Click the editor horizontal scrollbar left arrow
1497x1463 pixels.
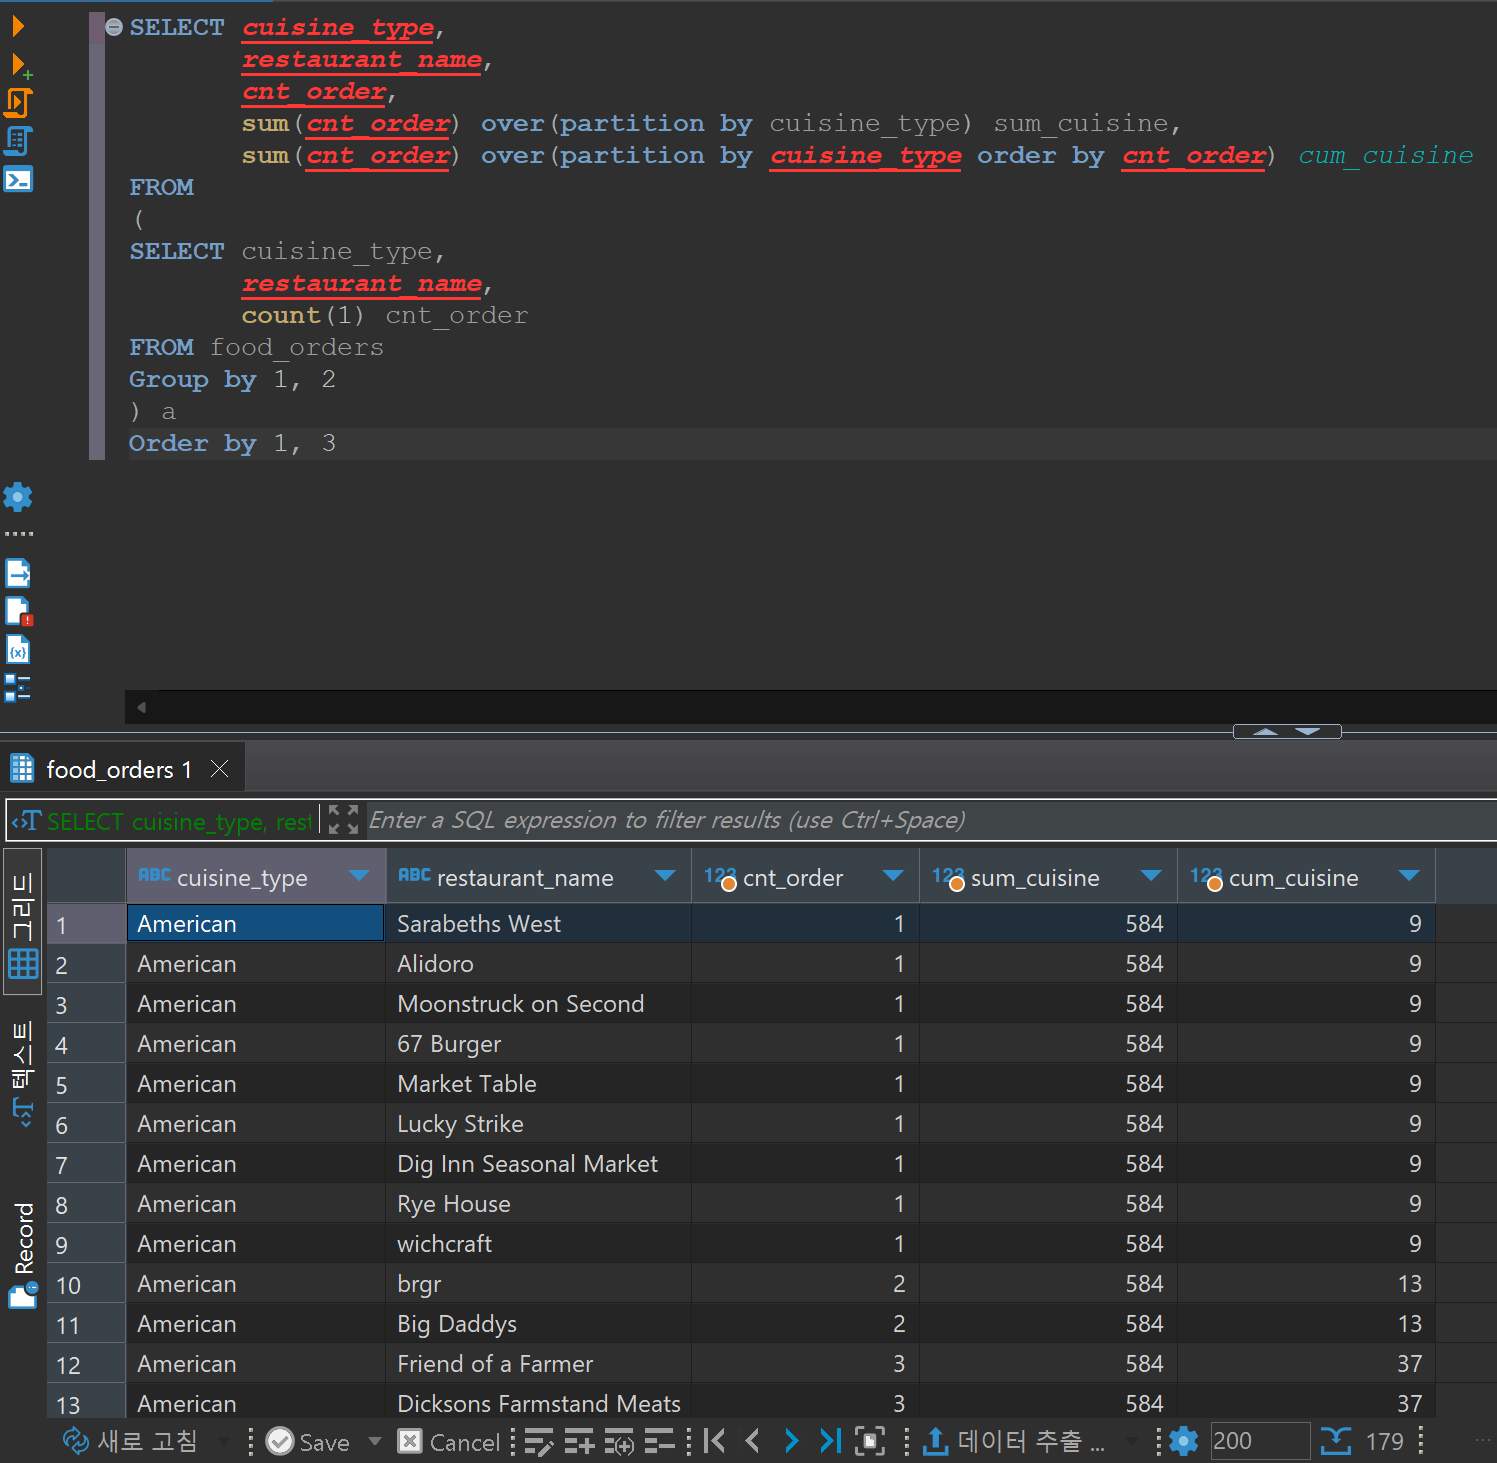click(141, 707)
